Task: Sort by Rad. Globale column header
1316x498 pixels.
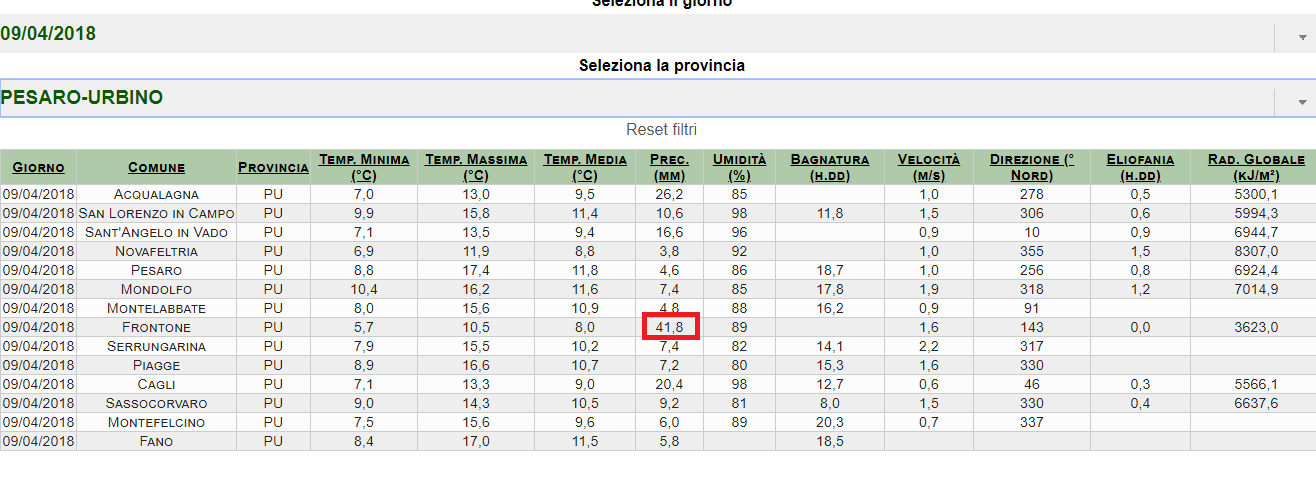Action: [1256, 167]
